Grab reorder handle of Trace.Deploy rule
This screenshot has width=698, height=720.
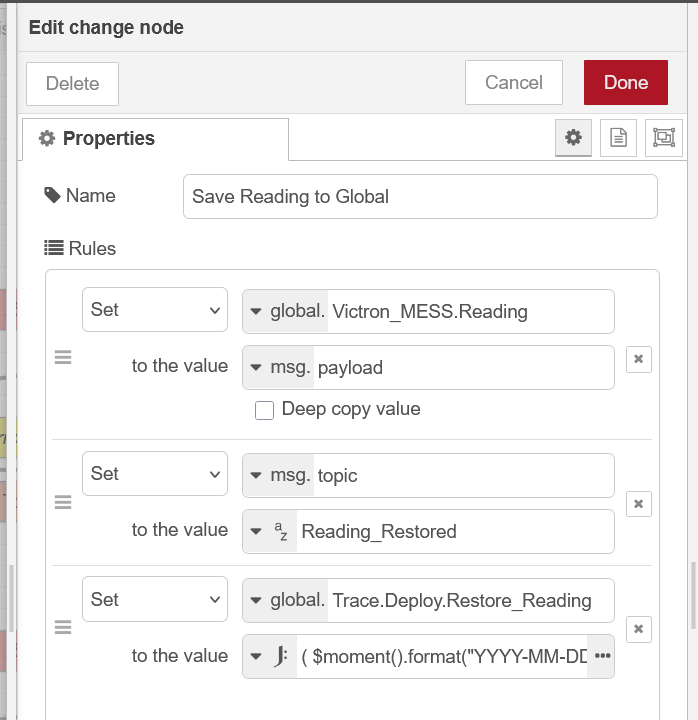pos(63,627)
